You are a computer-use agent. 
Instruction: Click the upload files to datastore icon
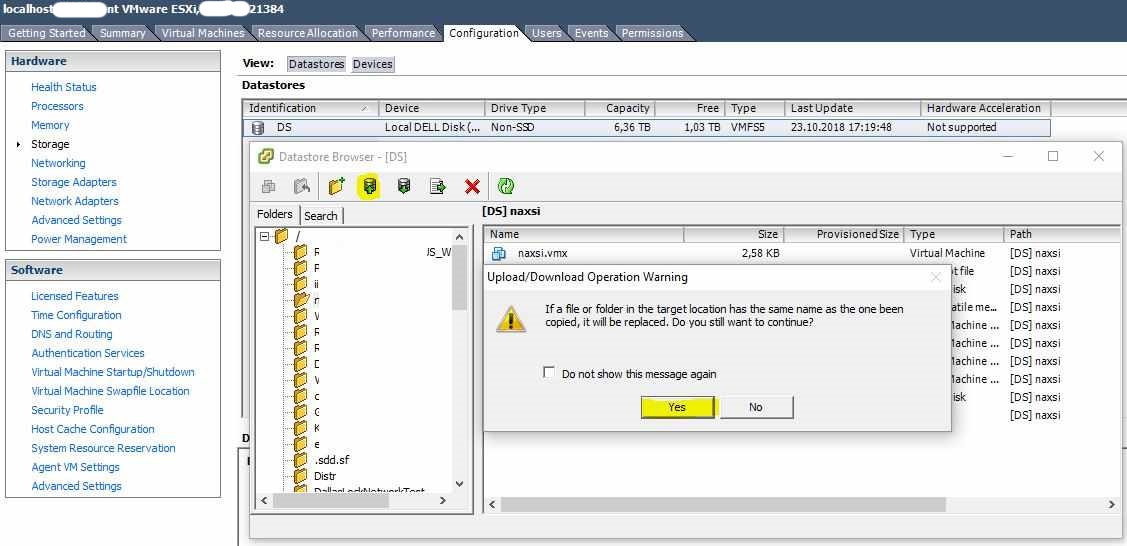click(369, 187)
